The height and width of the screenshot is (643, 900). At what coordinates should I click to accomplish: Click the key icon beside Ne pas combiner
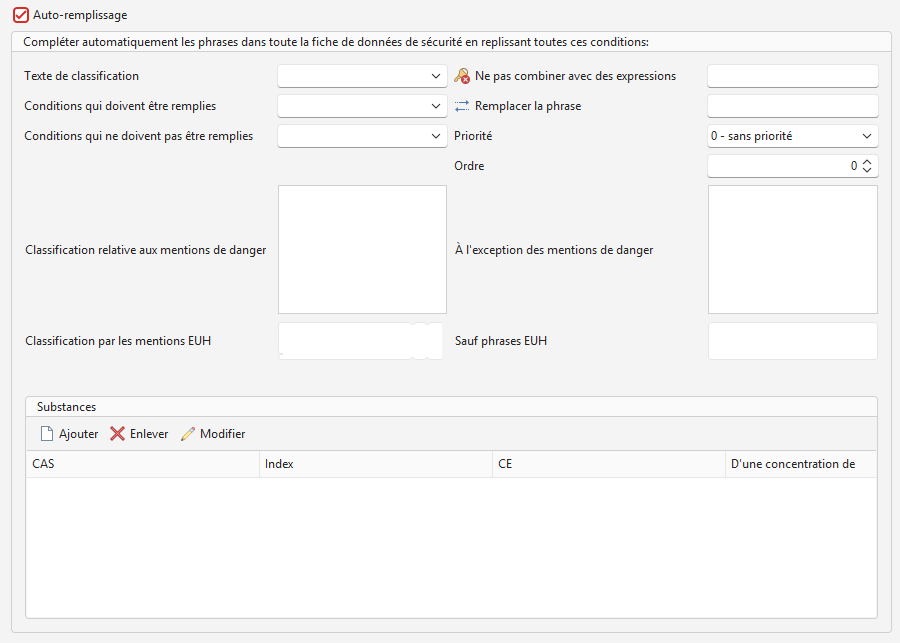[462, 76]
